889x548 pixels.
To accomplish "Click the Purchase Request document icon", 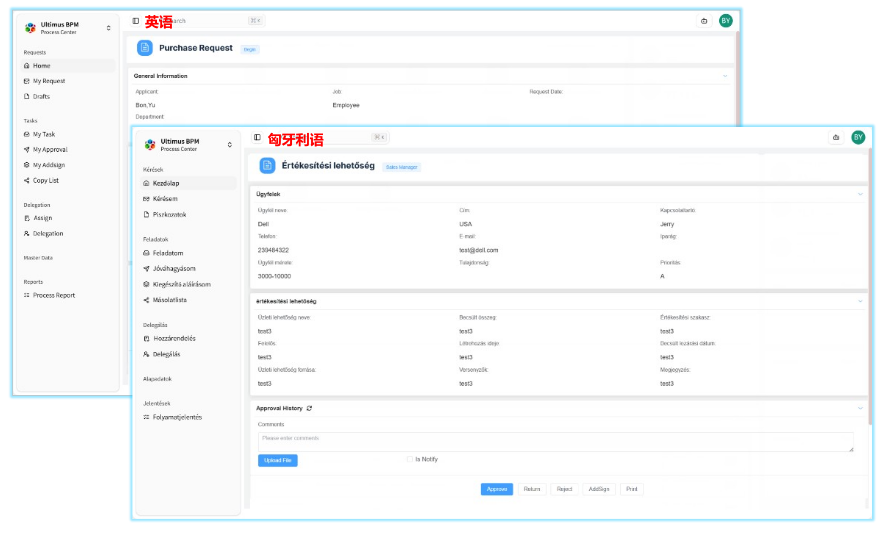I will pyautogui.click(x=145, y=48).
